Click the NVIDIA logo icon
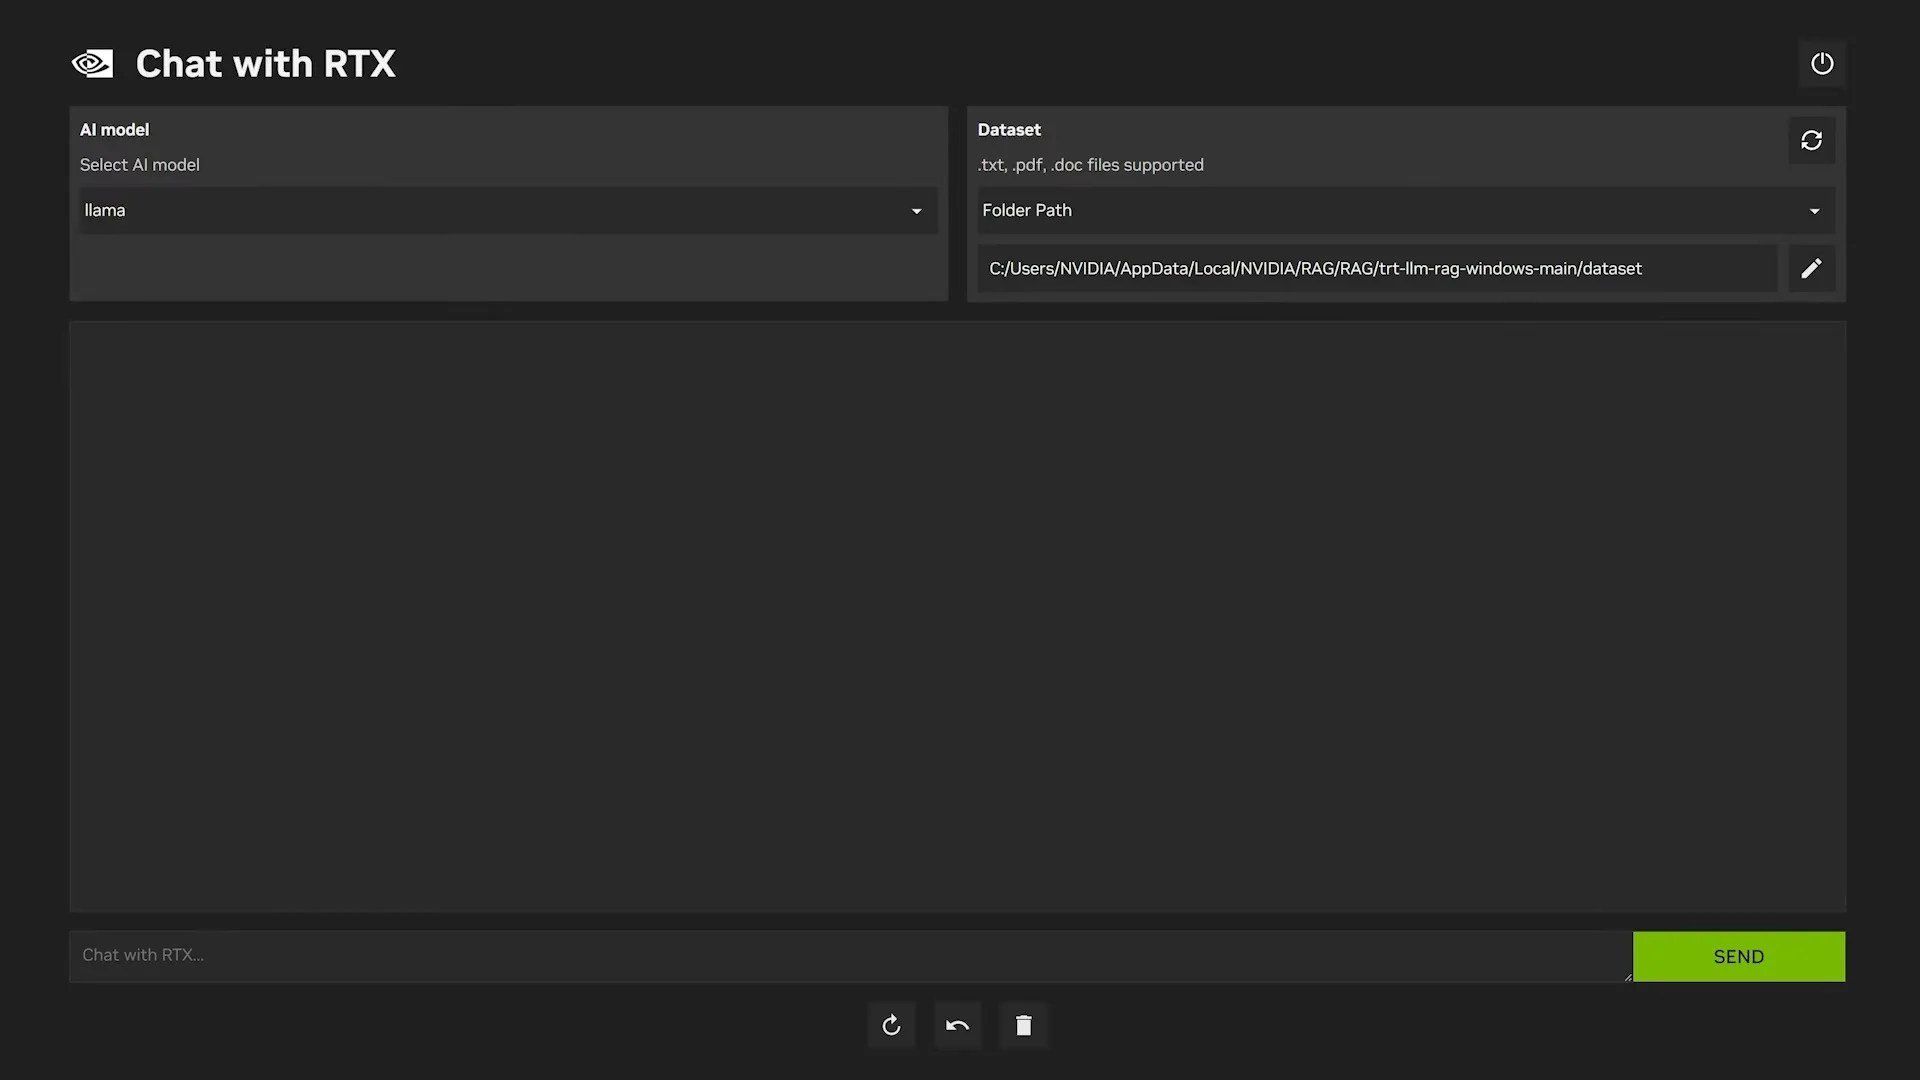This screenshot has height=1080, width=1920. click(92, 64)
